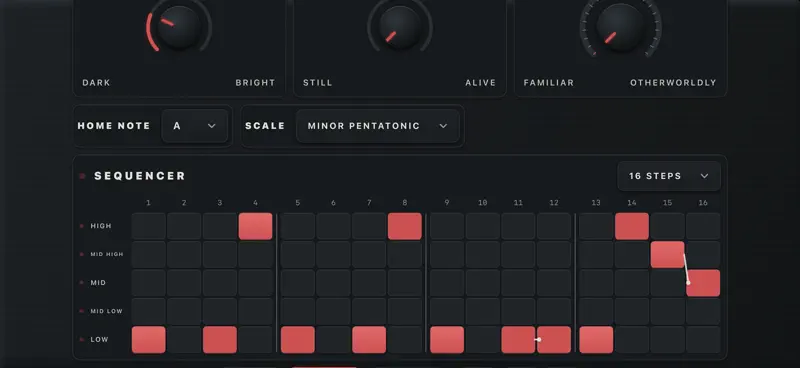Toggle off the Low row step 1
The width and height of the screenshot is (800, 368).
[x=148, y=340]
